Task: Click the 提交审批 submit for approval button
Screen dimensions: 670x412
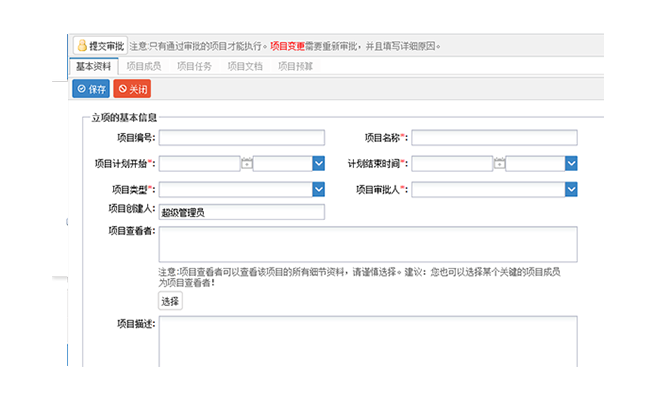Action: click(x=99, y=46)
